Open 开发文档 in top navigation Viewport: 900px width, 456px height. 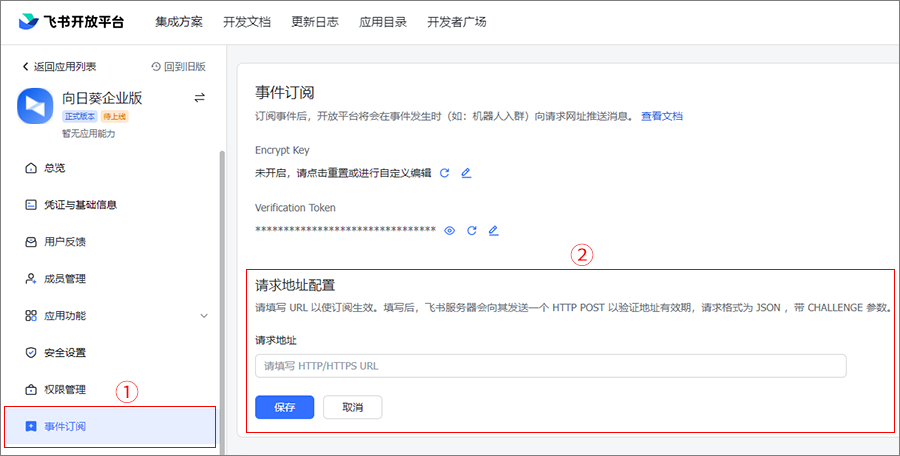pos(247,21)
